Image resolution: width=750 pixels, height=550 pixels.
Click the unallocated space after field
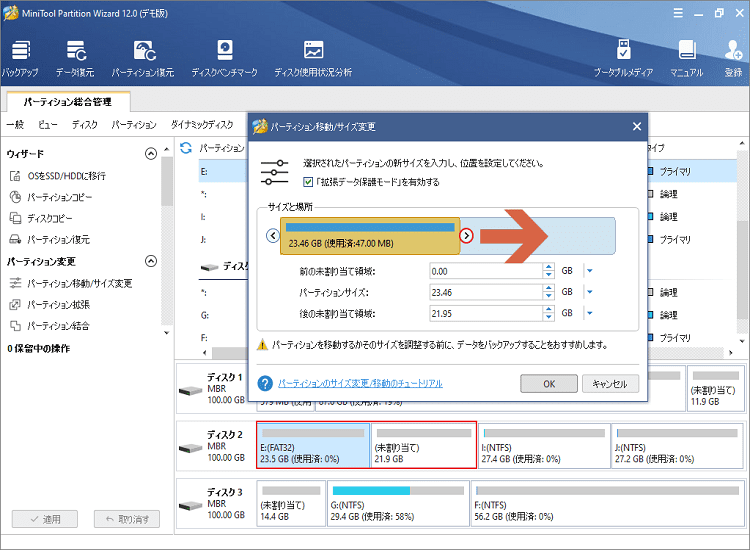click(485, 313)
